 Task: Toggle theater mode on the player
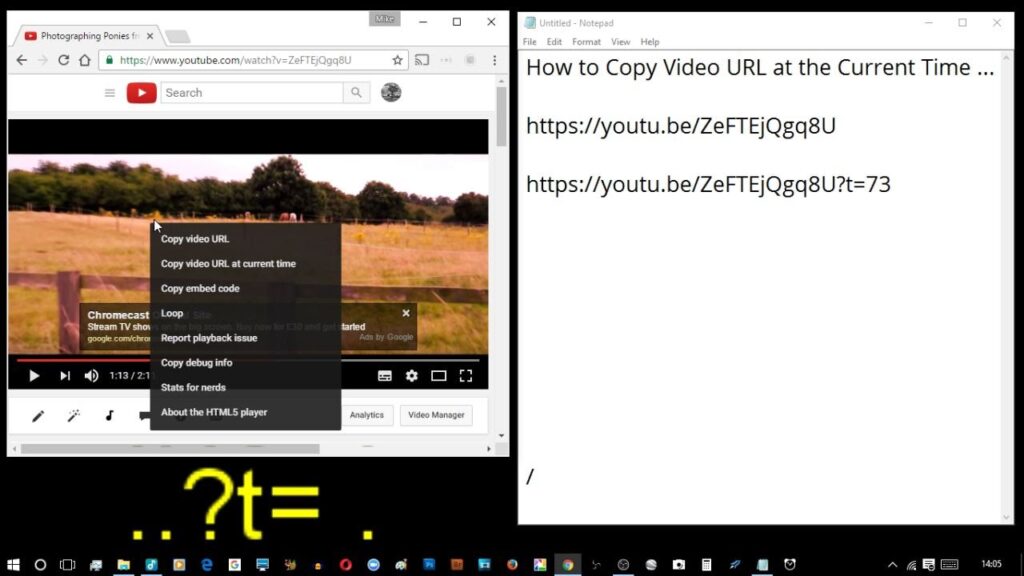click(x=438, y=376)
